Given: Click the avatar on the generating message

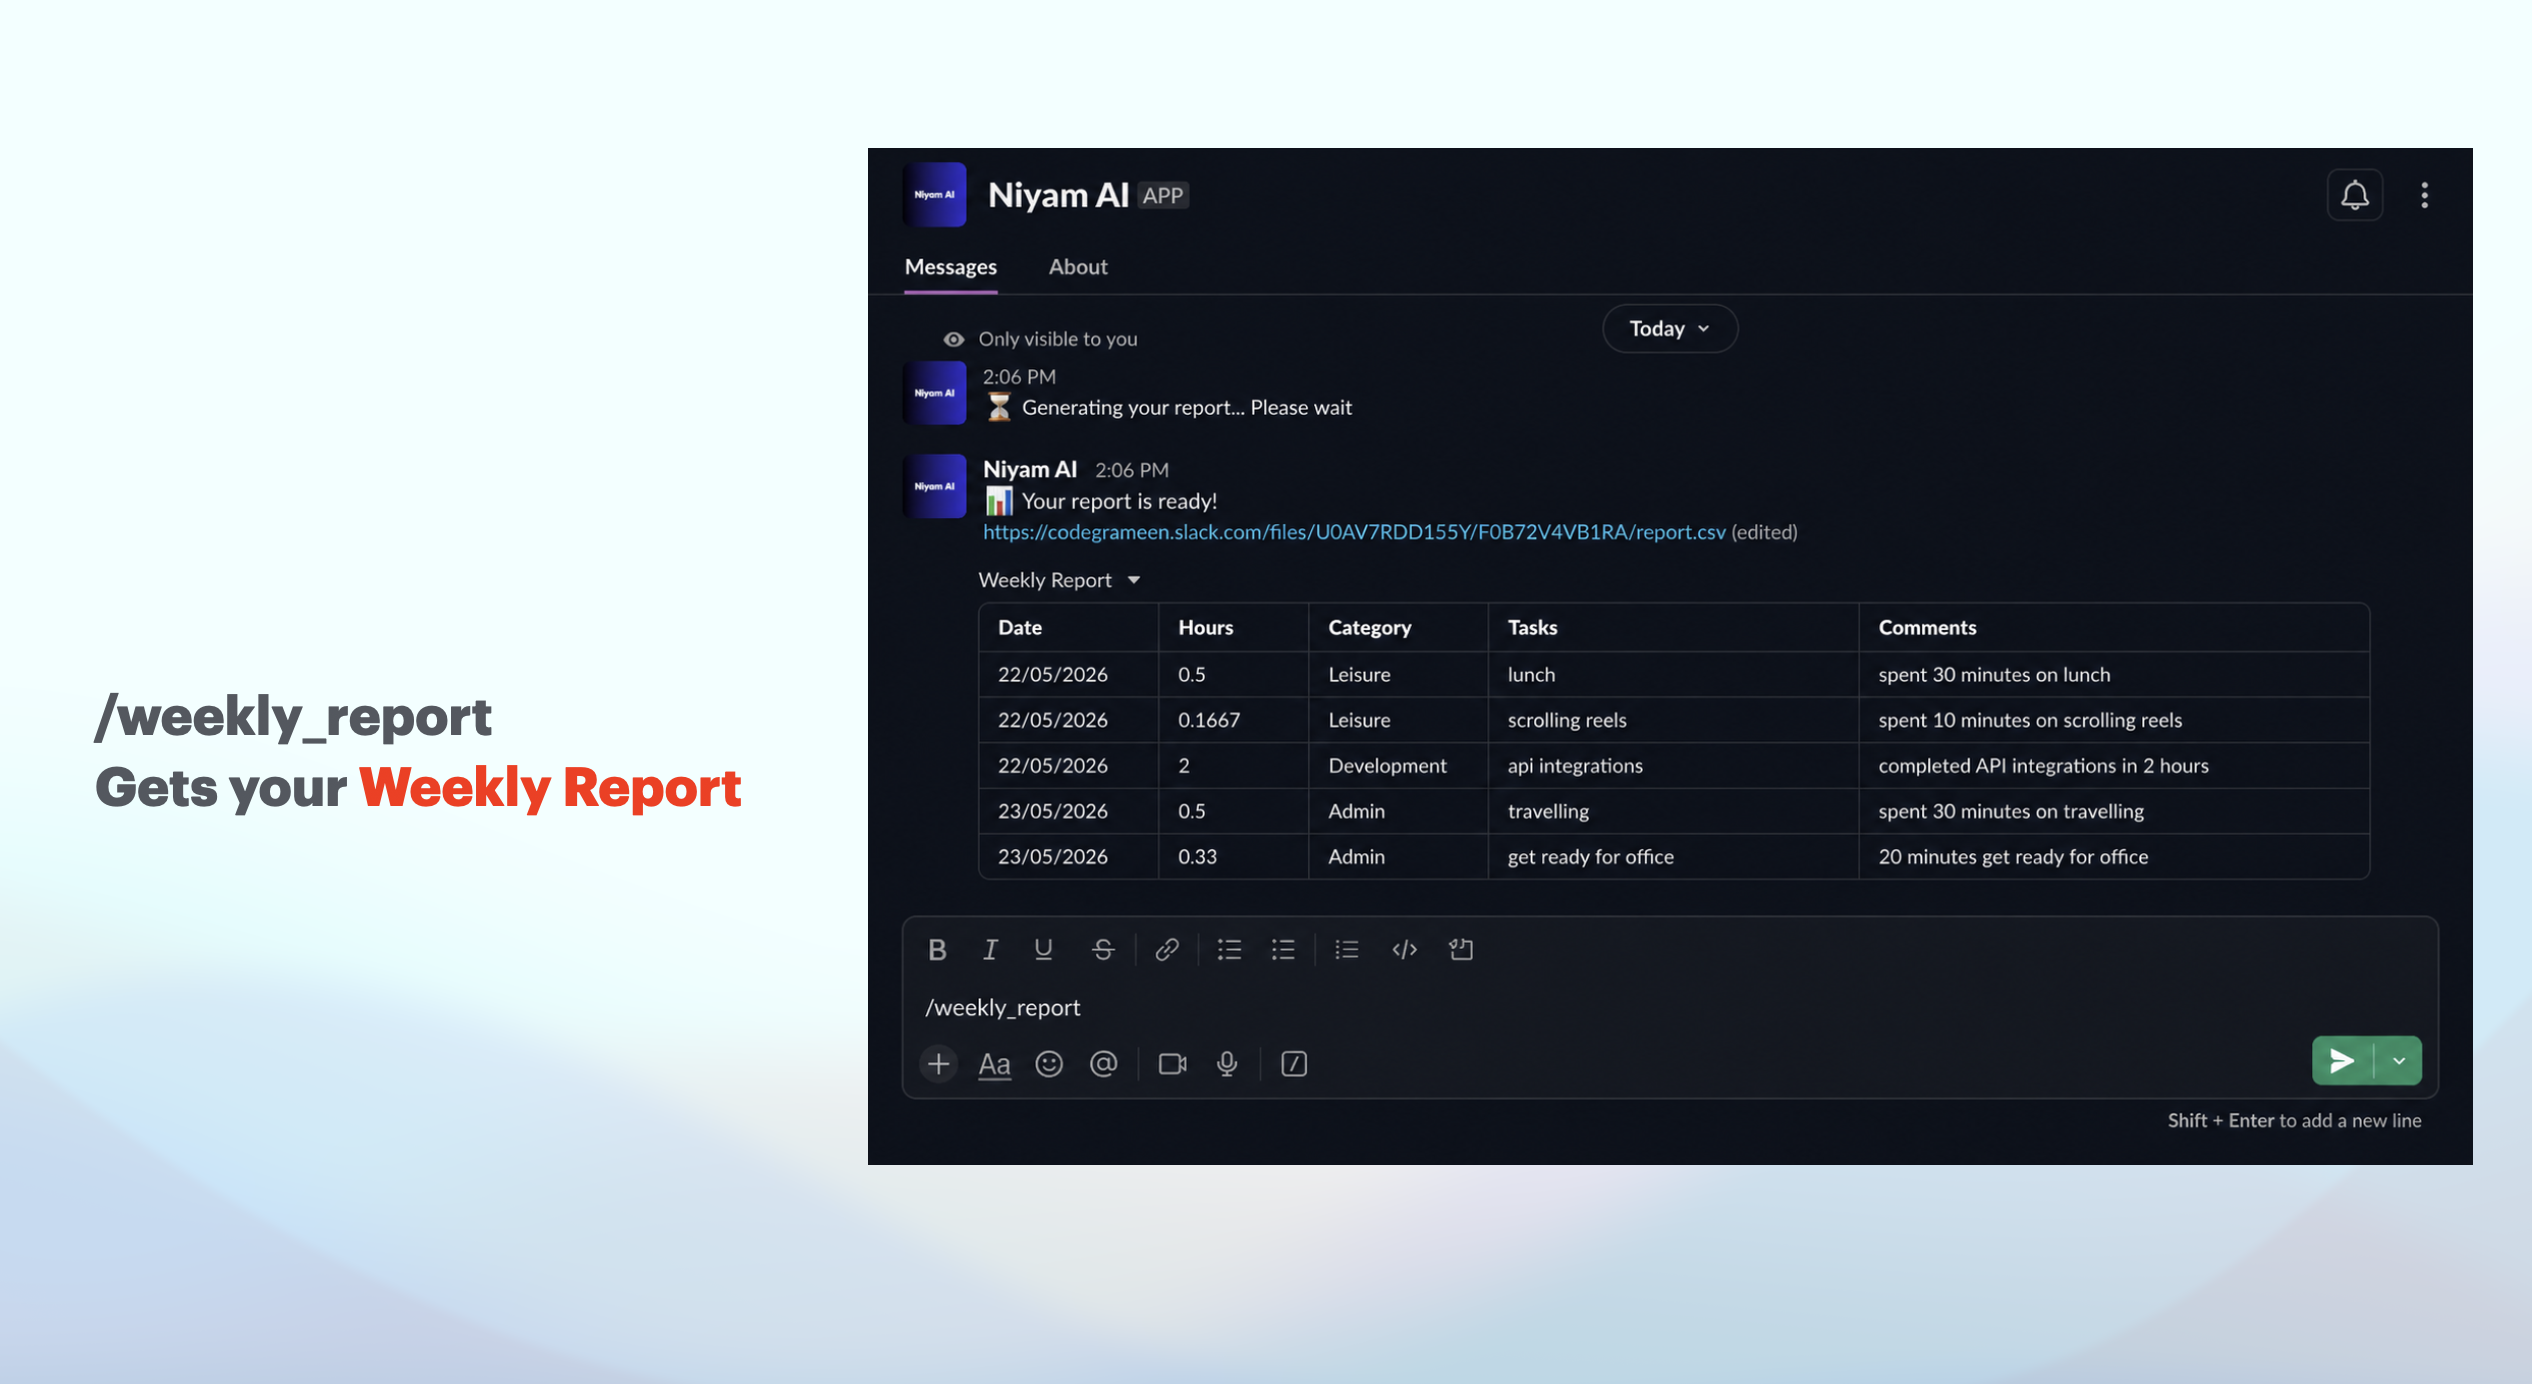Looking at the screenshot, I should [935, 393].
